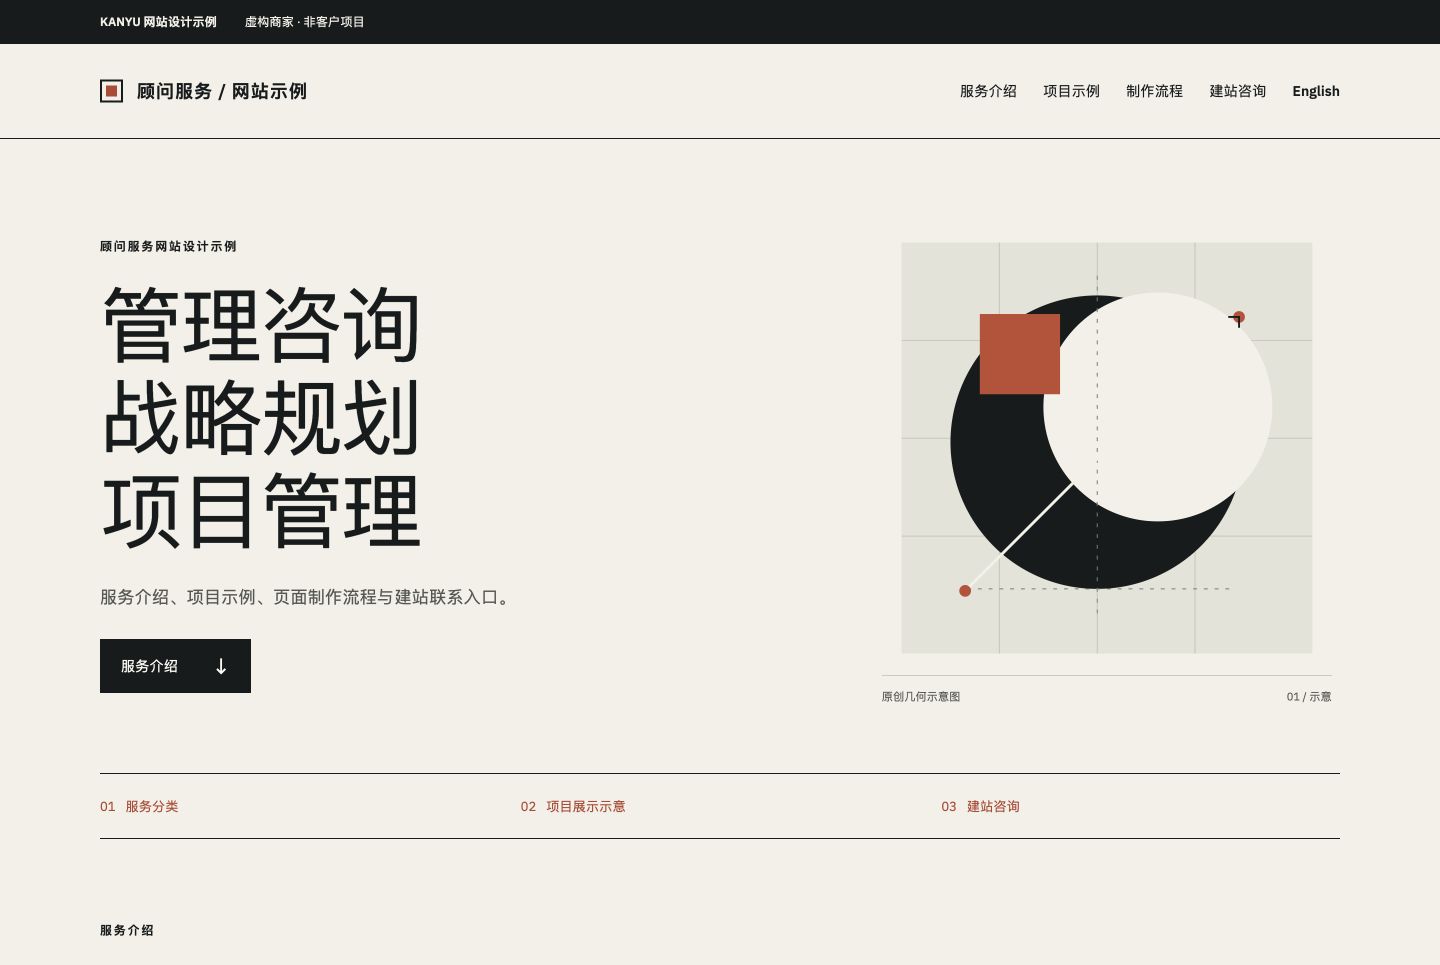Switch language to English
This screenshot has width=1440, height=965.
coord(1316,91)
